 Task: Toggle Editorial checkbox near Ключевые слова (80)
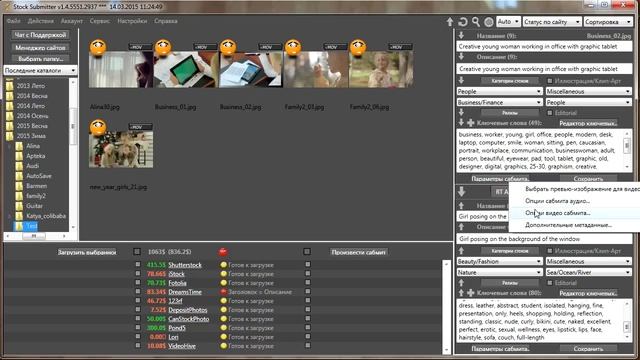550,283
